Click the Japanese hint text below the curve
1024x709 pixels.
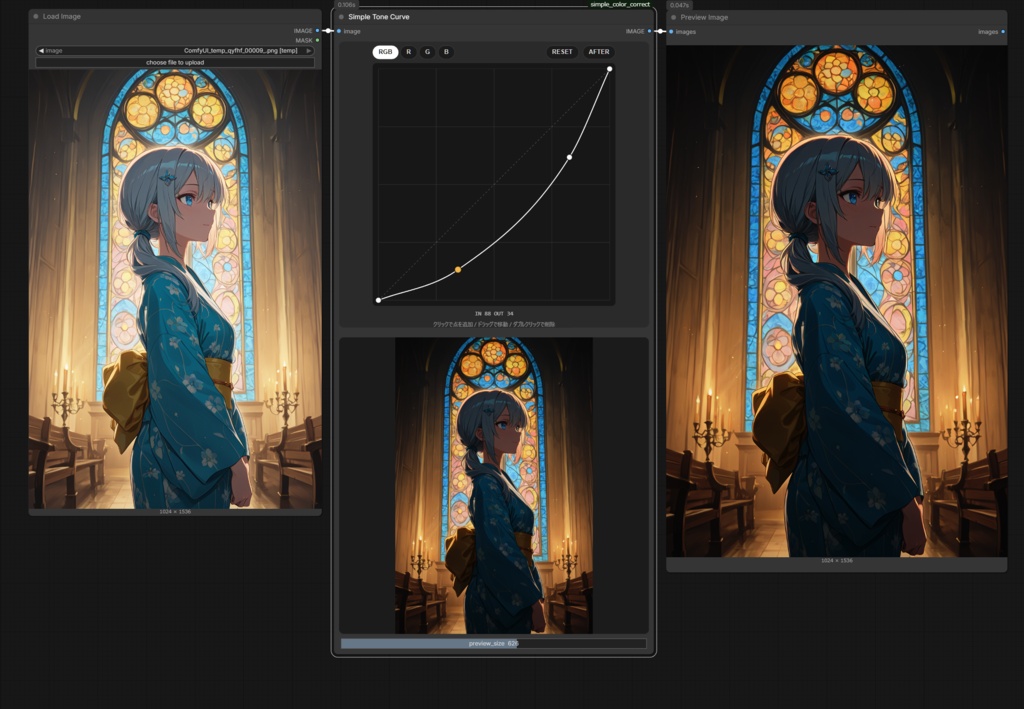[x=494, y=324]
